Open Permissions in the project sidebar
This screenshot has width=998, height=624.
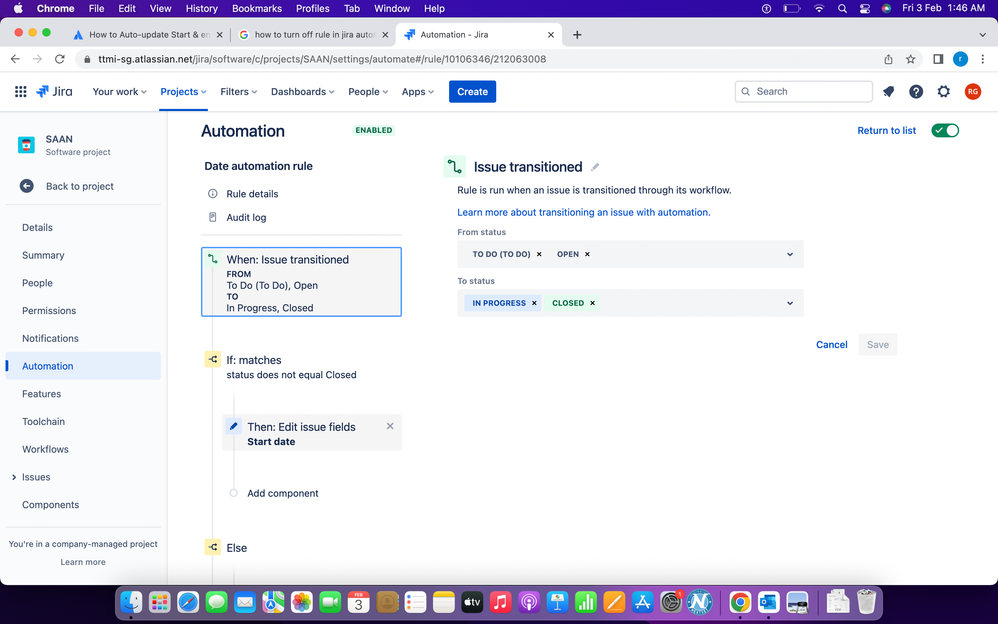click(49, 311)
